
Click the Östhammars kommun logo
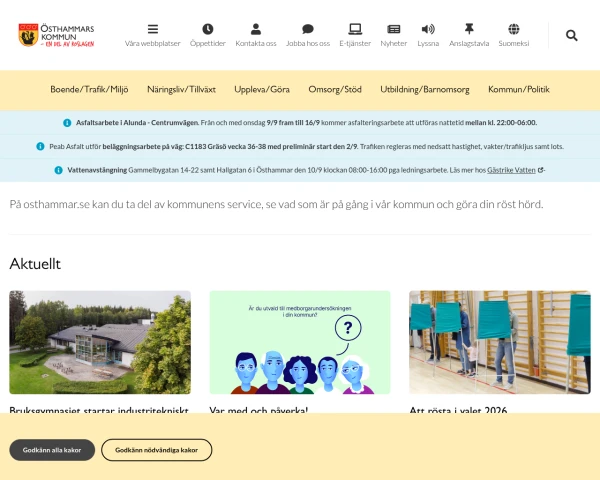coord(57,35)
